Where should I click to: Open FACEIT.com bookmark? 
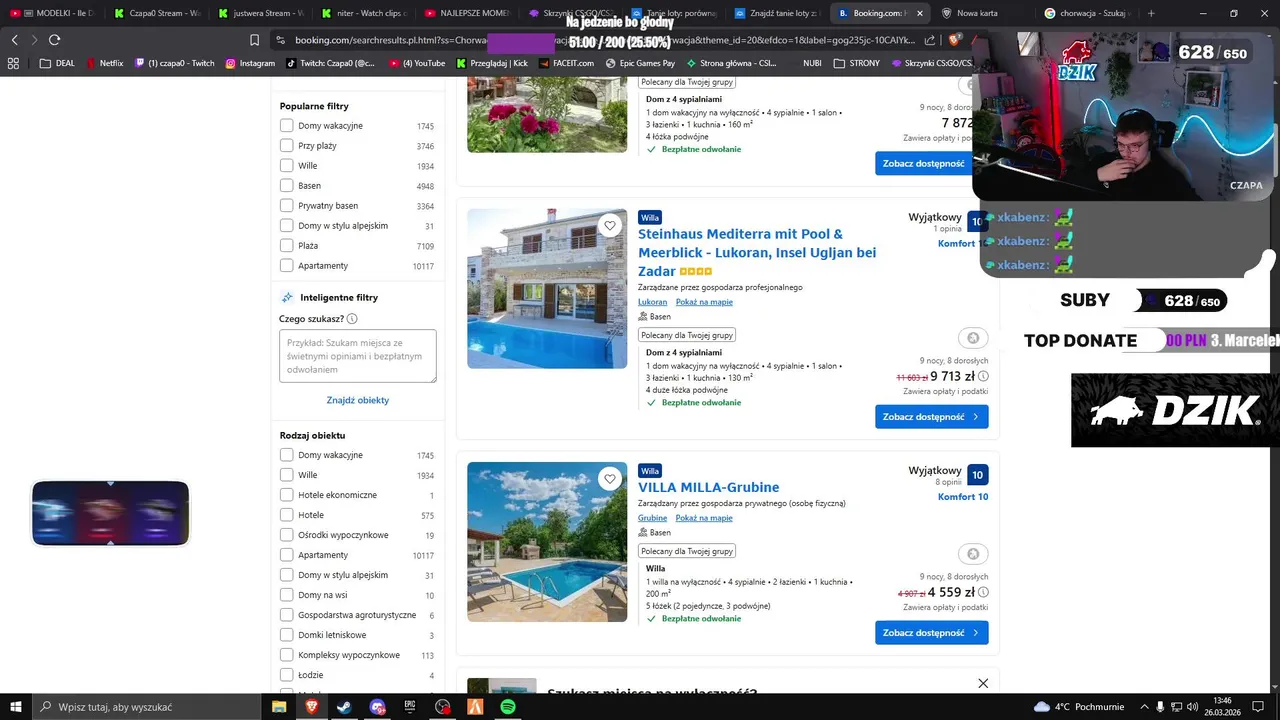(x=565, y=63)
